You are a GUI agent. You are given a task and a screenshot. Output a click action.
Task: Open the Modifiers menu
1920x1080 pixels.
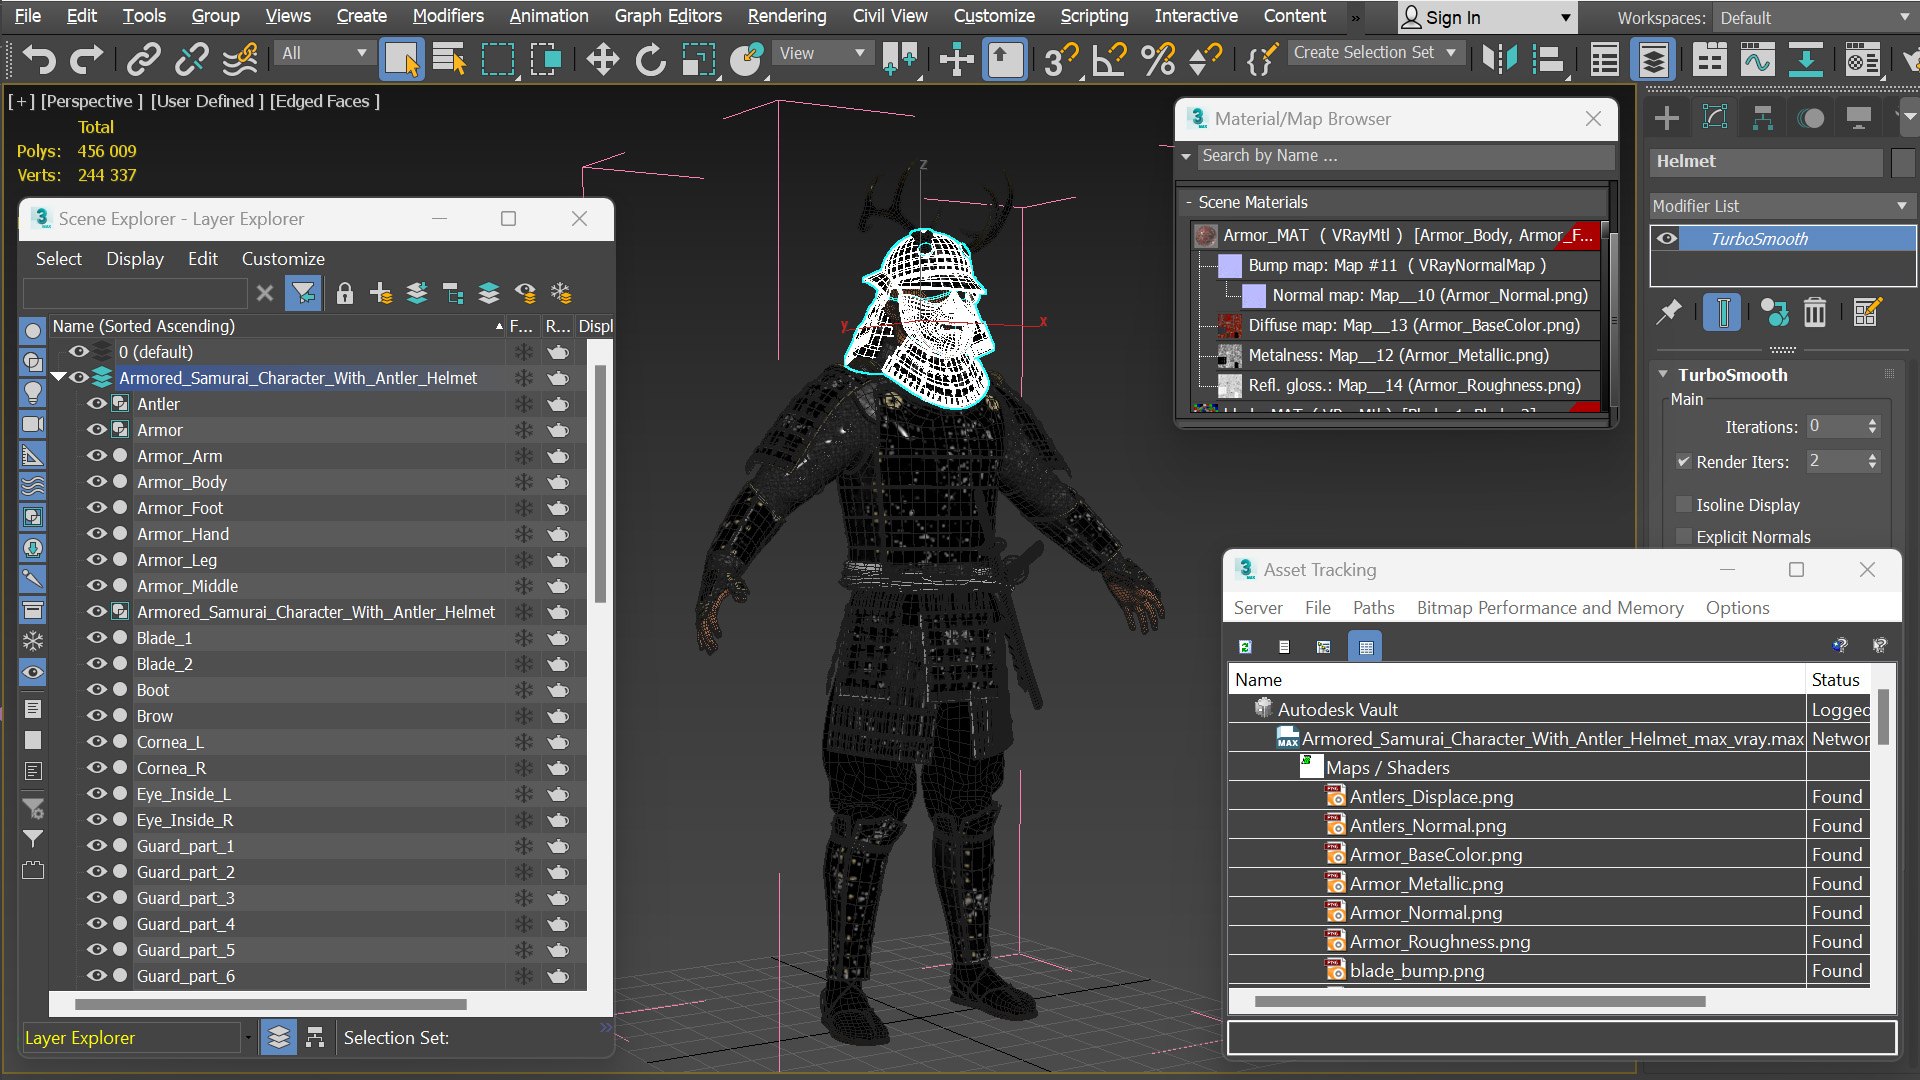tap(448, 16)
